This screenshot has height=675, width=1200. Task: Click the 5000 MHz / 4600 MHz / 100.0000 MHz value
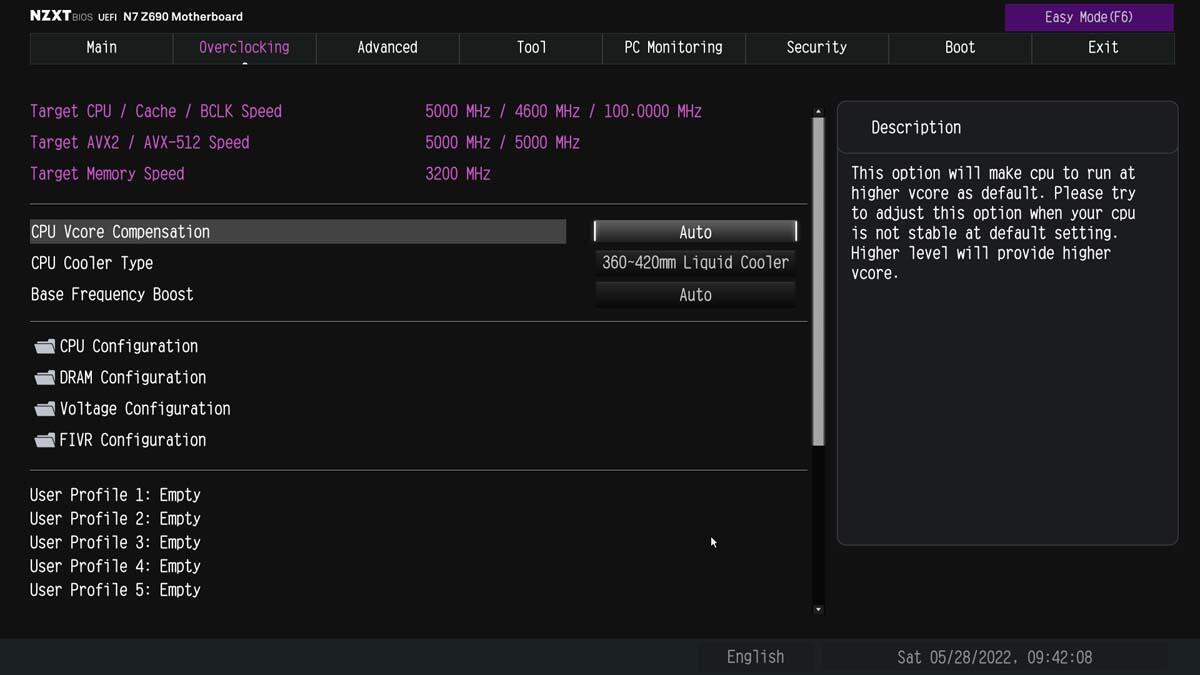click(563, 111)
